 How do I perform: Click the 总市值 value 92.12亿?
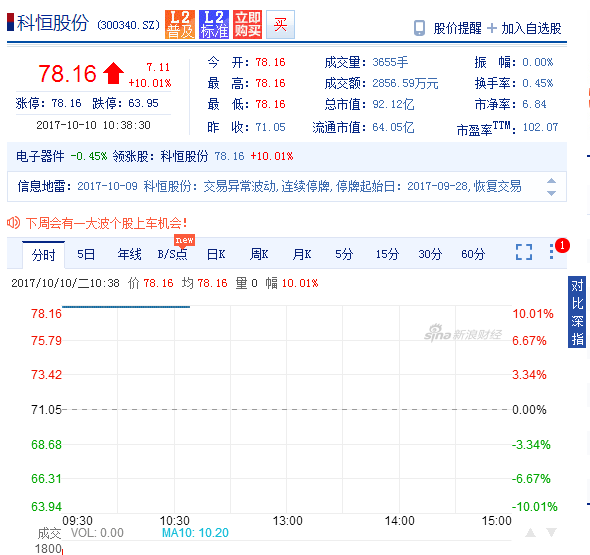393,104
